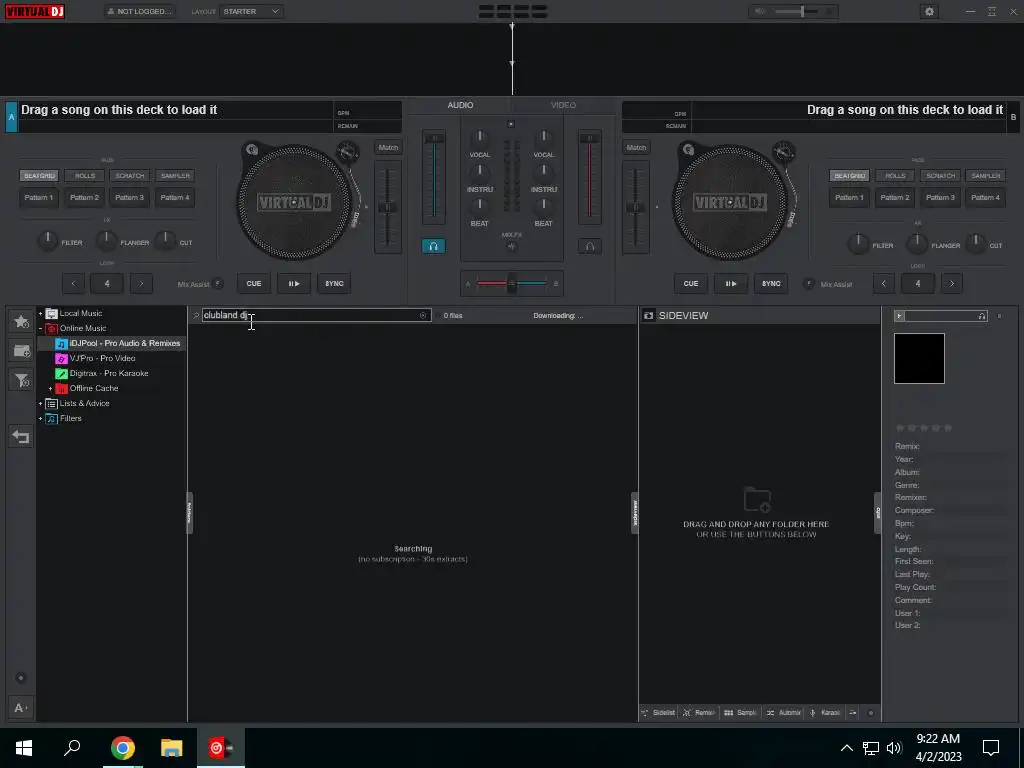Expand Local Music tree node

40,313
